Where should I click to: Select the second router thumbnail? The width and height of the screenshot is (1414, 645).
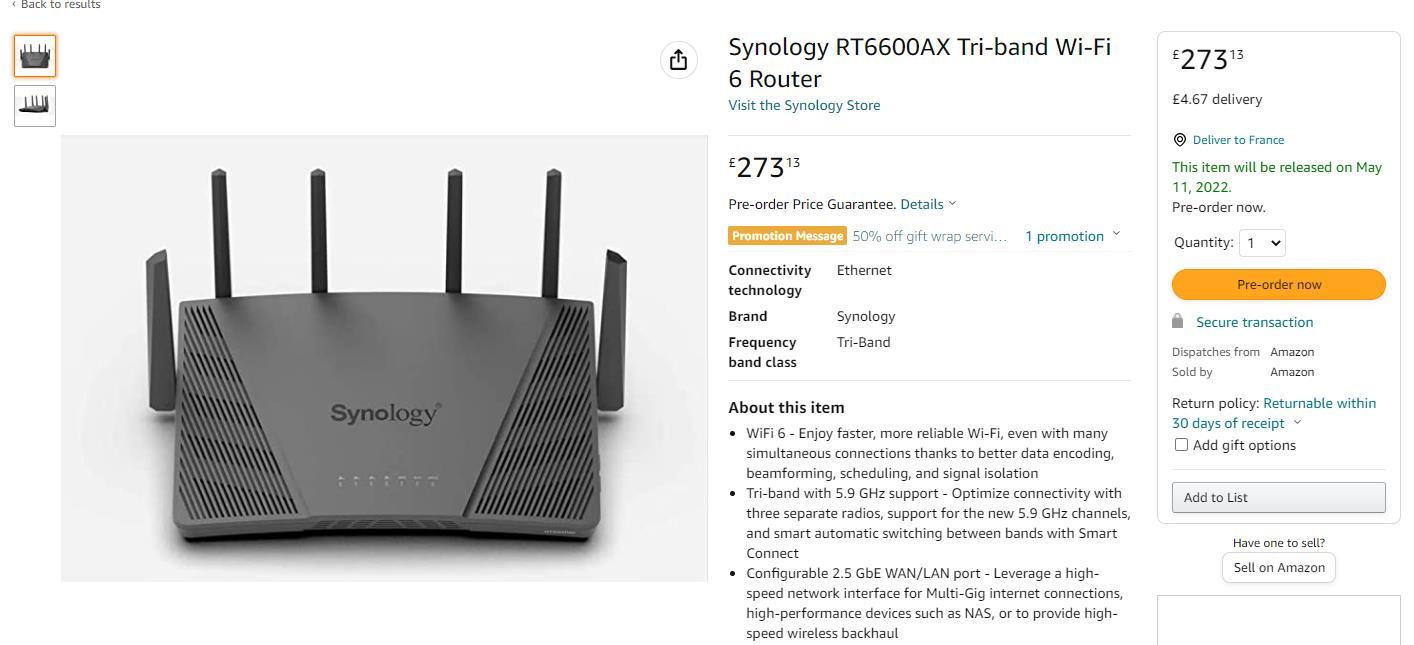35,105
